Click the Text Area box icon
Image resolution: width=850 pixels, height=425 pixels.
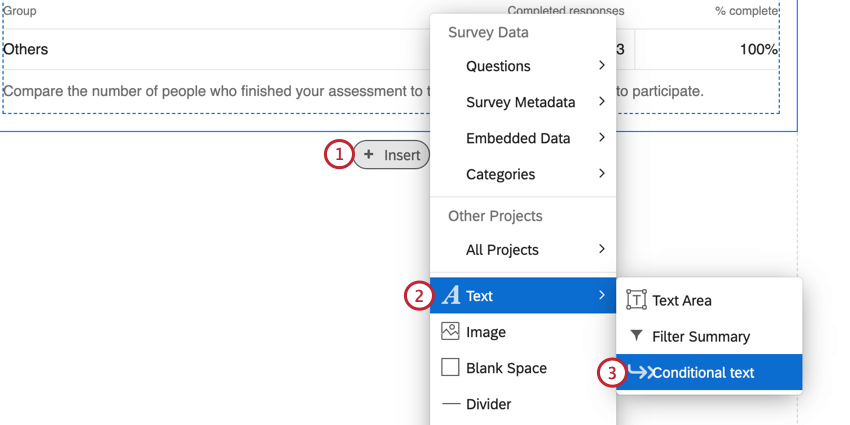pos(636,300)
